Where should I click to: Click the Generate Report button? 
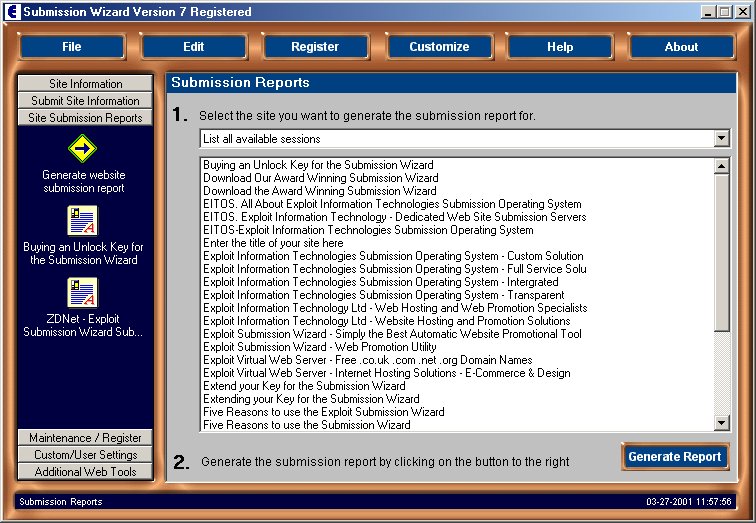[x=675, y=456]
